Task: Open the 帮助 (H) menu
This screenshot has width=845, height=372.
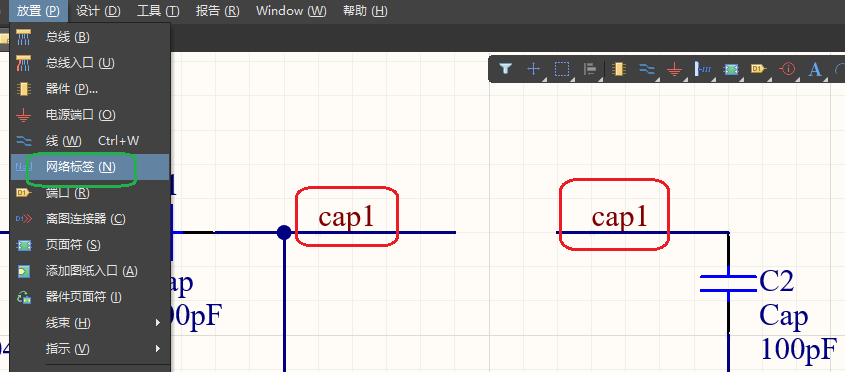Action: coord(365,11)
